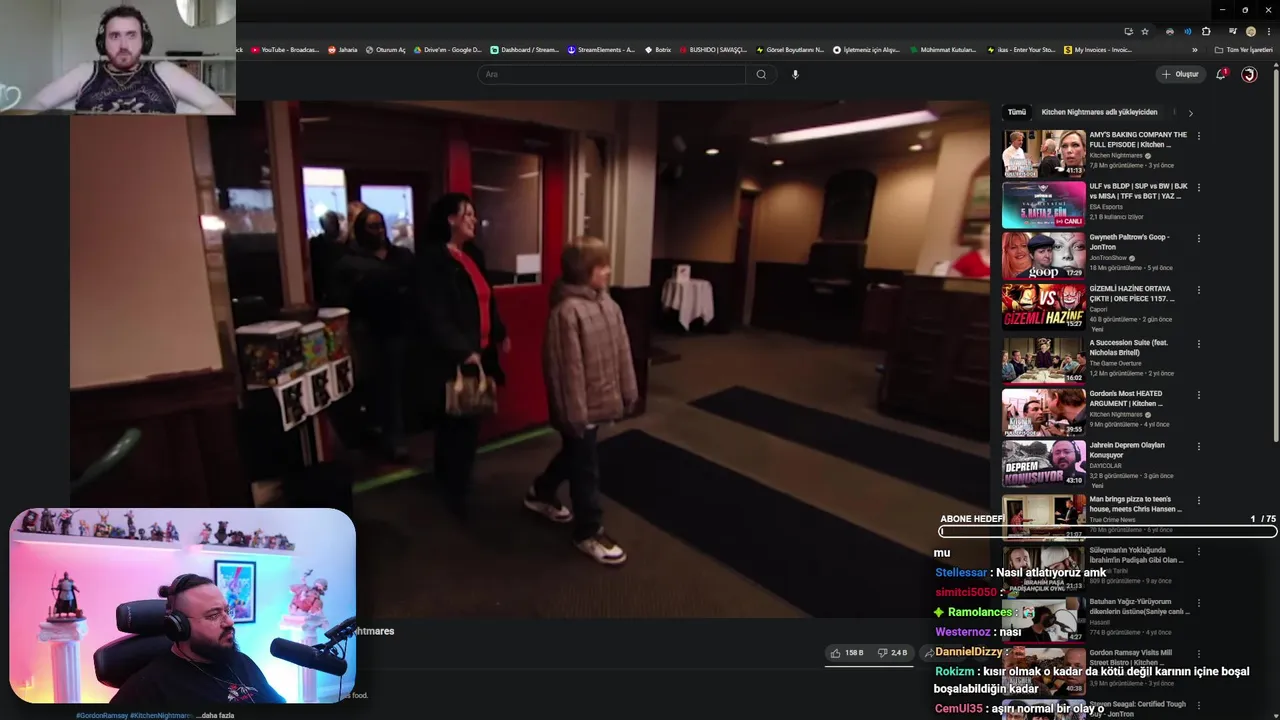This screenshot has width=1280, height=720.
Task: Bookmark this page with the star icon
Action: (1145, 31)
